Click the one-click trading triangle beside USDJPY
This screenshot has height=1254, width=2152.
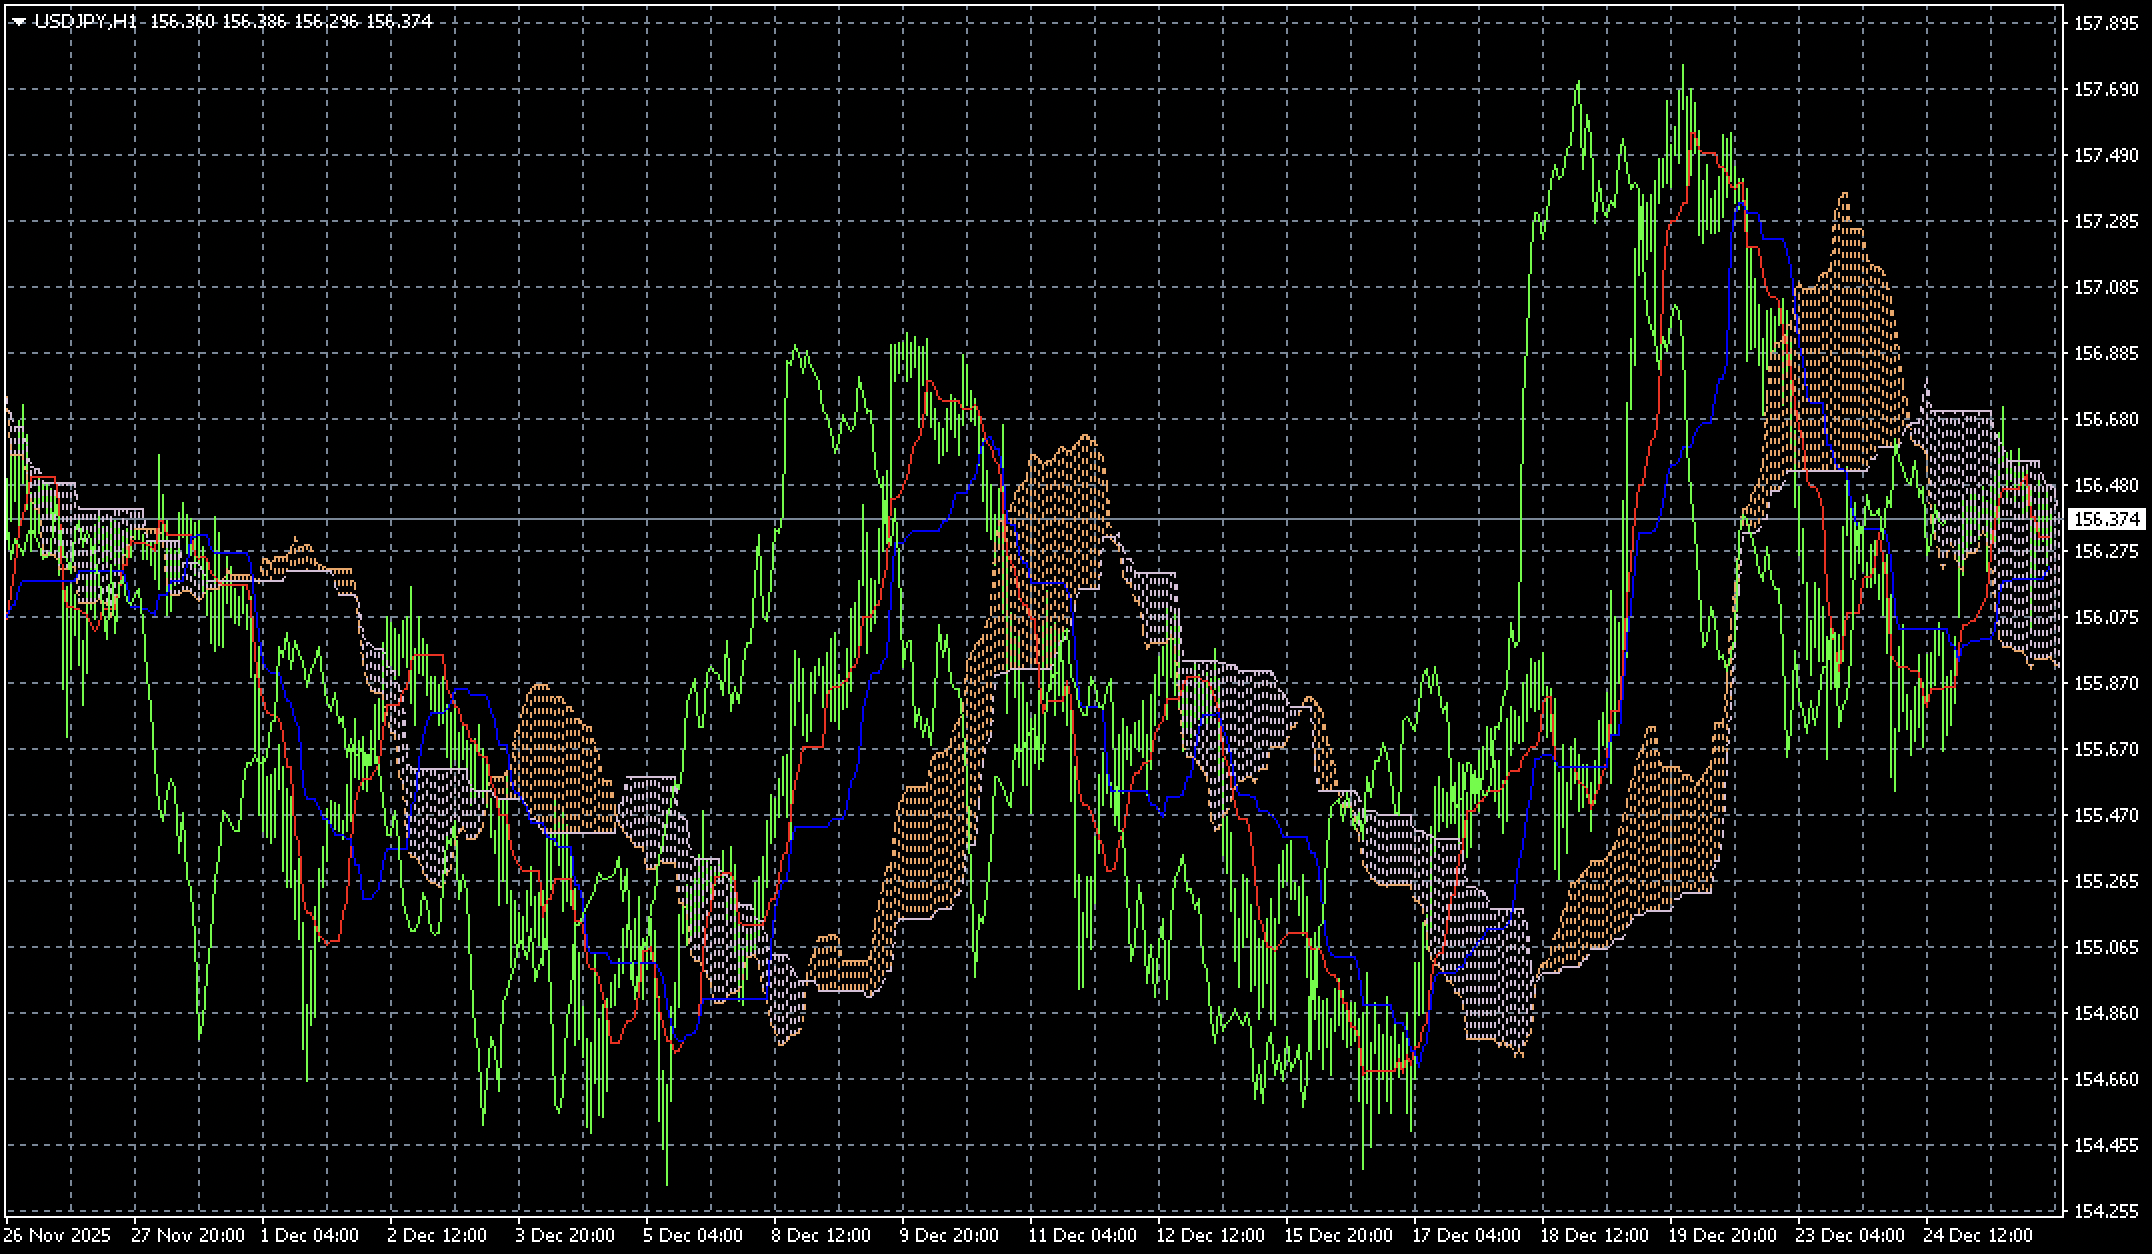tap(19, 21)
